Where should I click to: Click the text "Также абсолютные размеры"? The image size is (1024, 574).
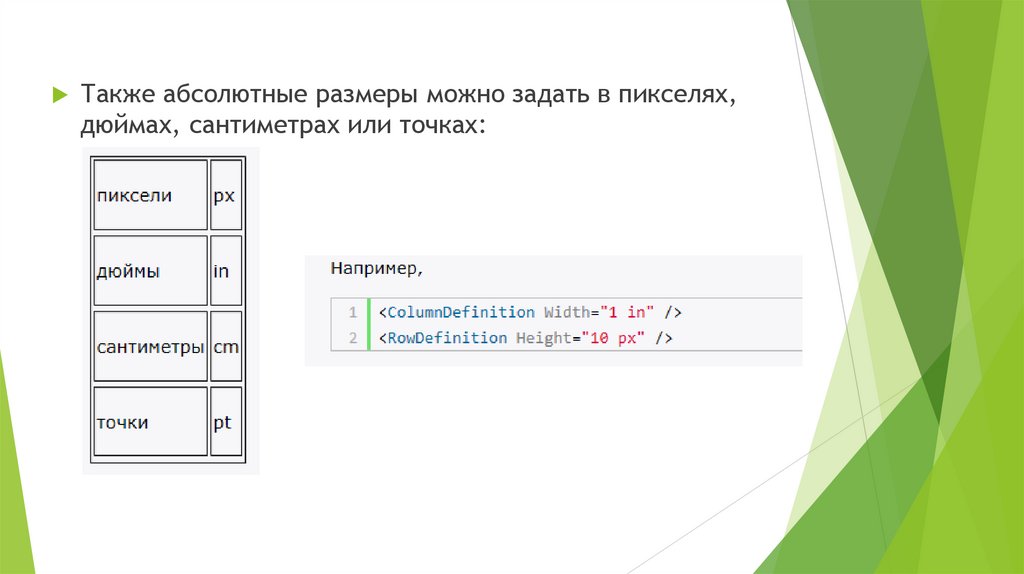pyautogui.click(x=249, y=94)
